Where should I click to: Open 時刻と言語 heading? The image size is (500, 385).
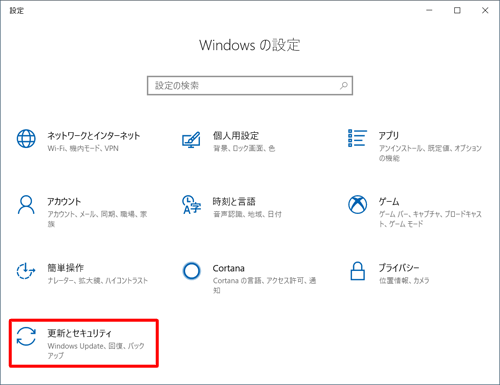coord(234,202)
